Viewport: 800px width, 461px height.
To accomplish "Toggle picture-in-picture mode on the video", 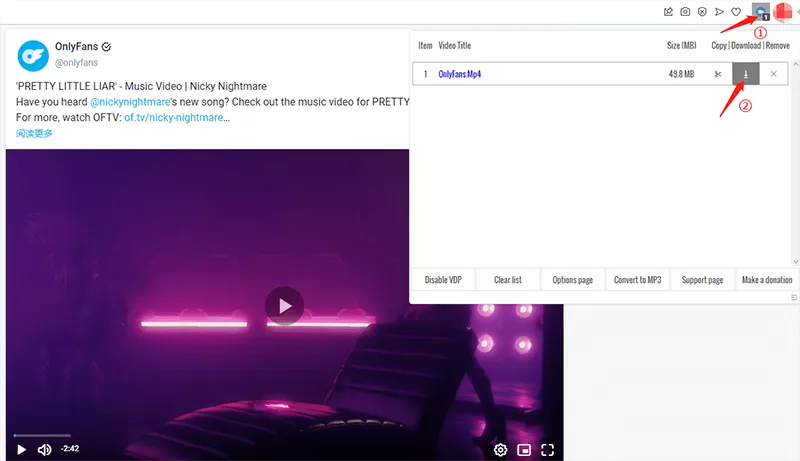I will click(x=524, y=450).
